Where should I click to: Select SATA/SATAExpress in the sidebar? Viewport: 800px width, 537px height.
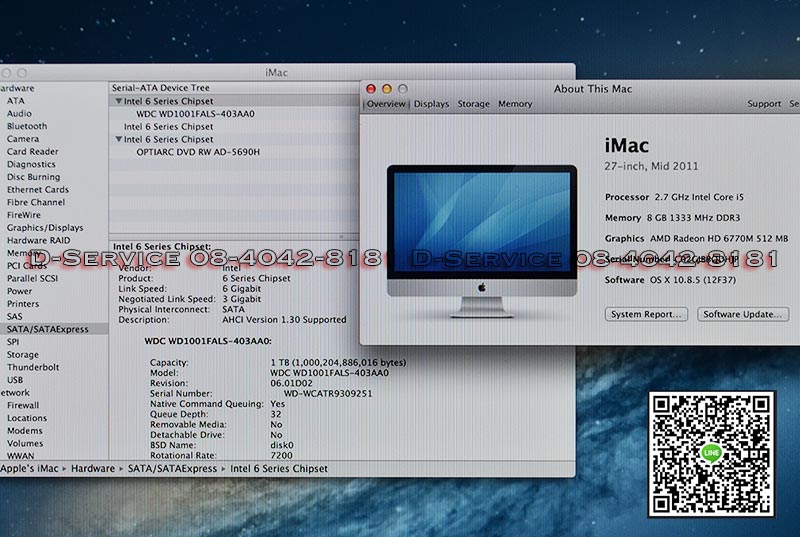click(x=48, y=329)
